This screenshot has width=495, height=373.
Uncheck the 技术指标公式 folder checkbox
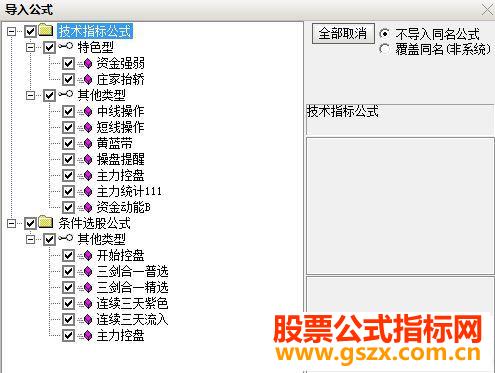point(30,31)
